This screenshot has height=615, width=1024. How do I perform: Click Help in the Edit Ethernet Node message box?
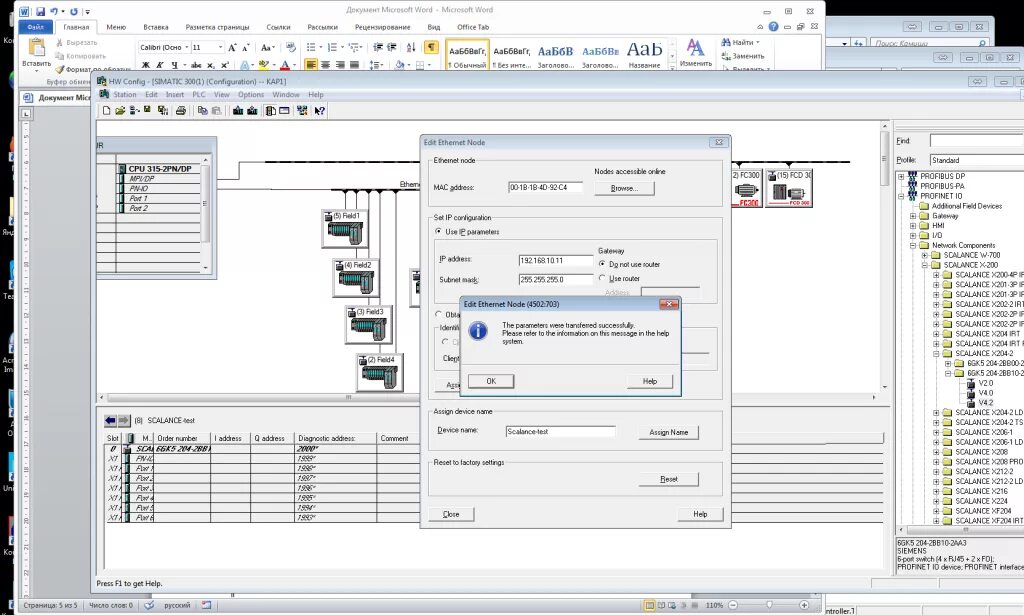coord(650,381)
